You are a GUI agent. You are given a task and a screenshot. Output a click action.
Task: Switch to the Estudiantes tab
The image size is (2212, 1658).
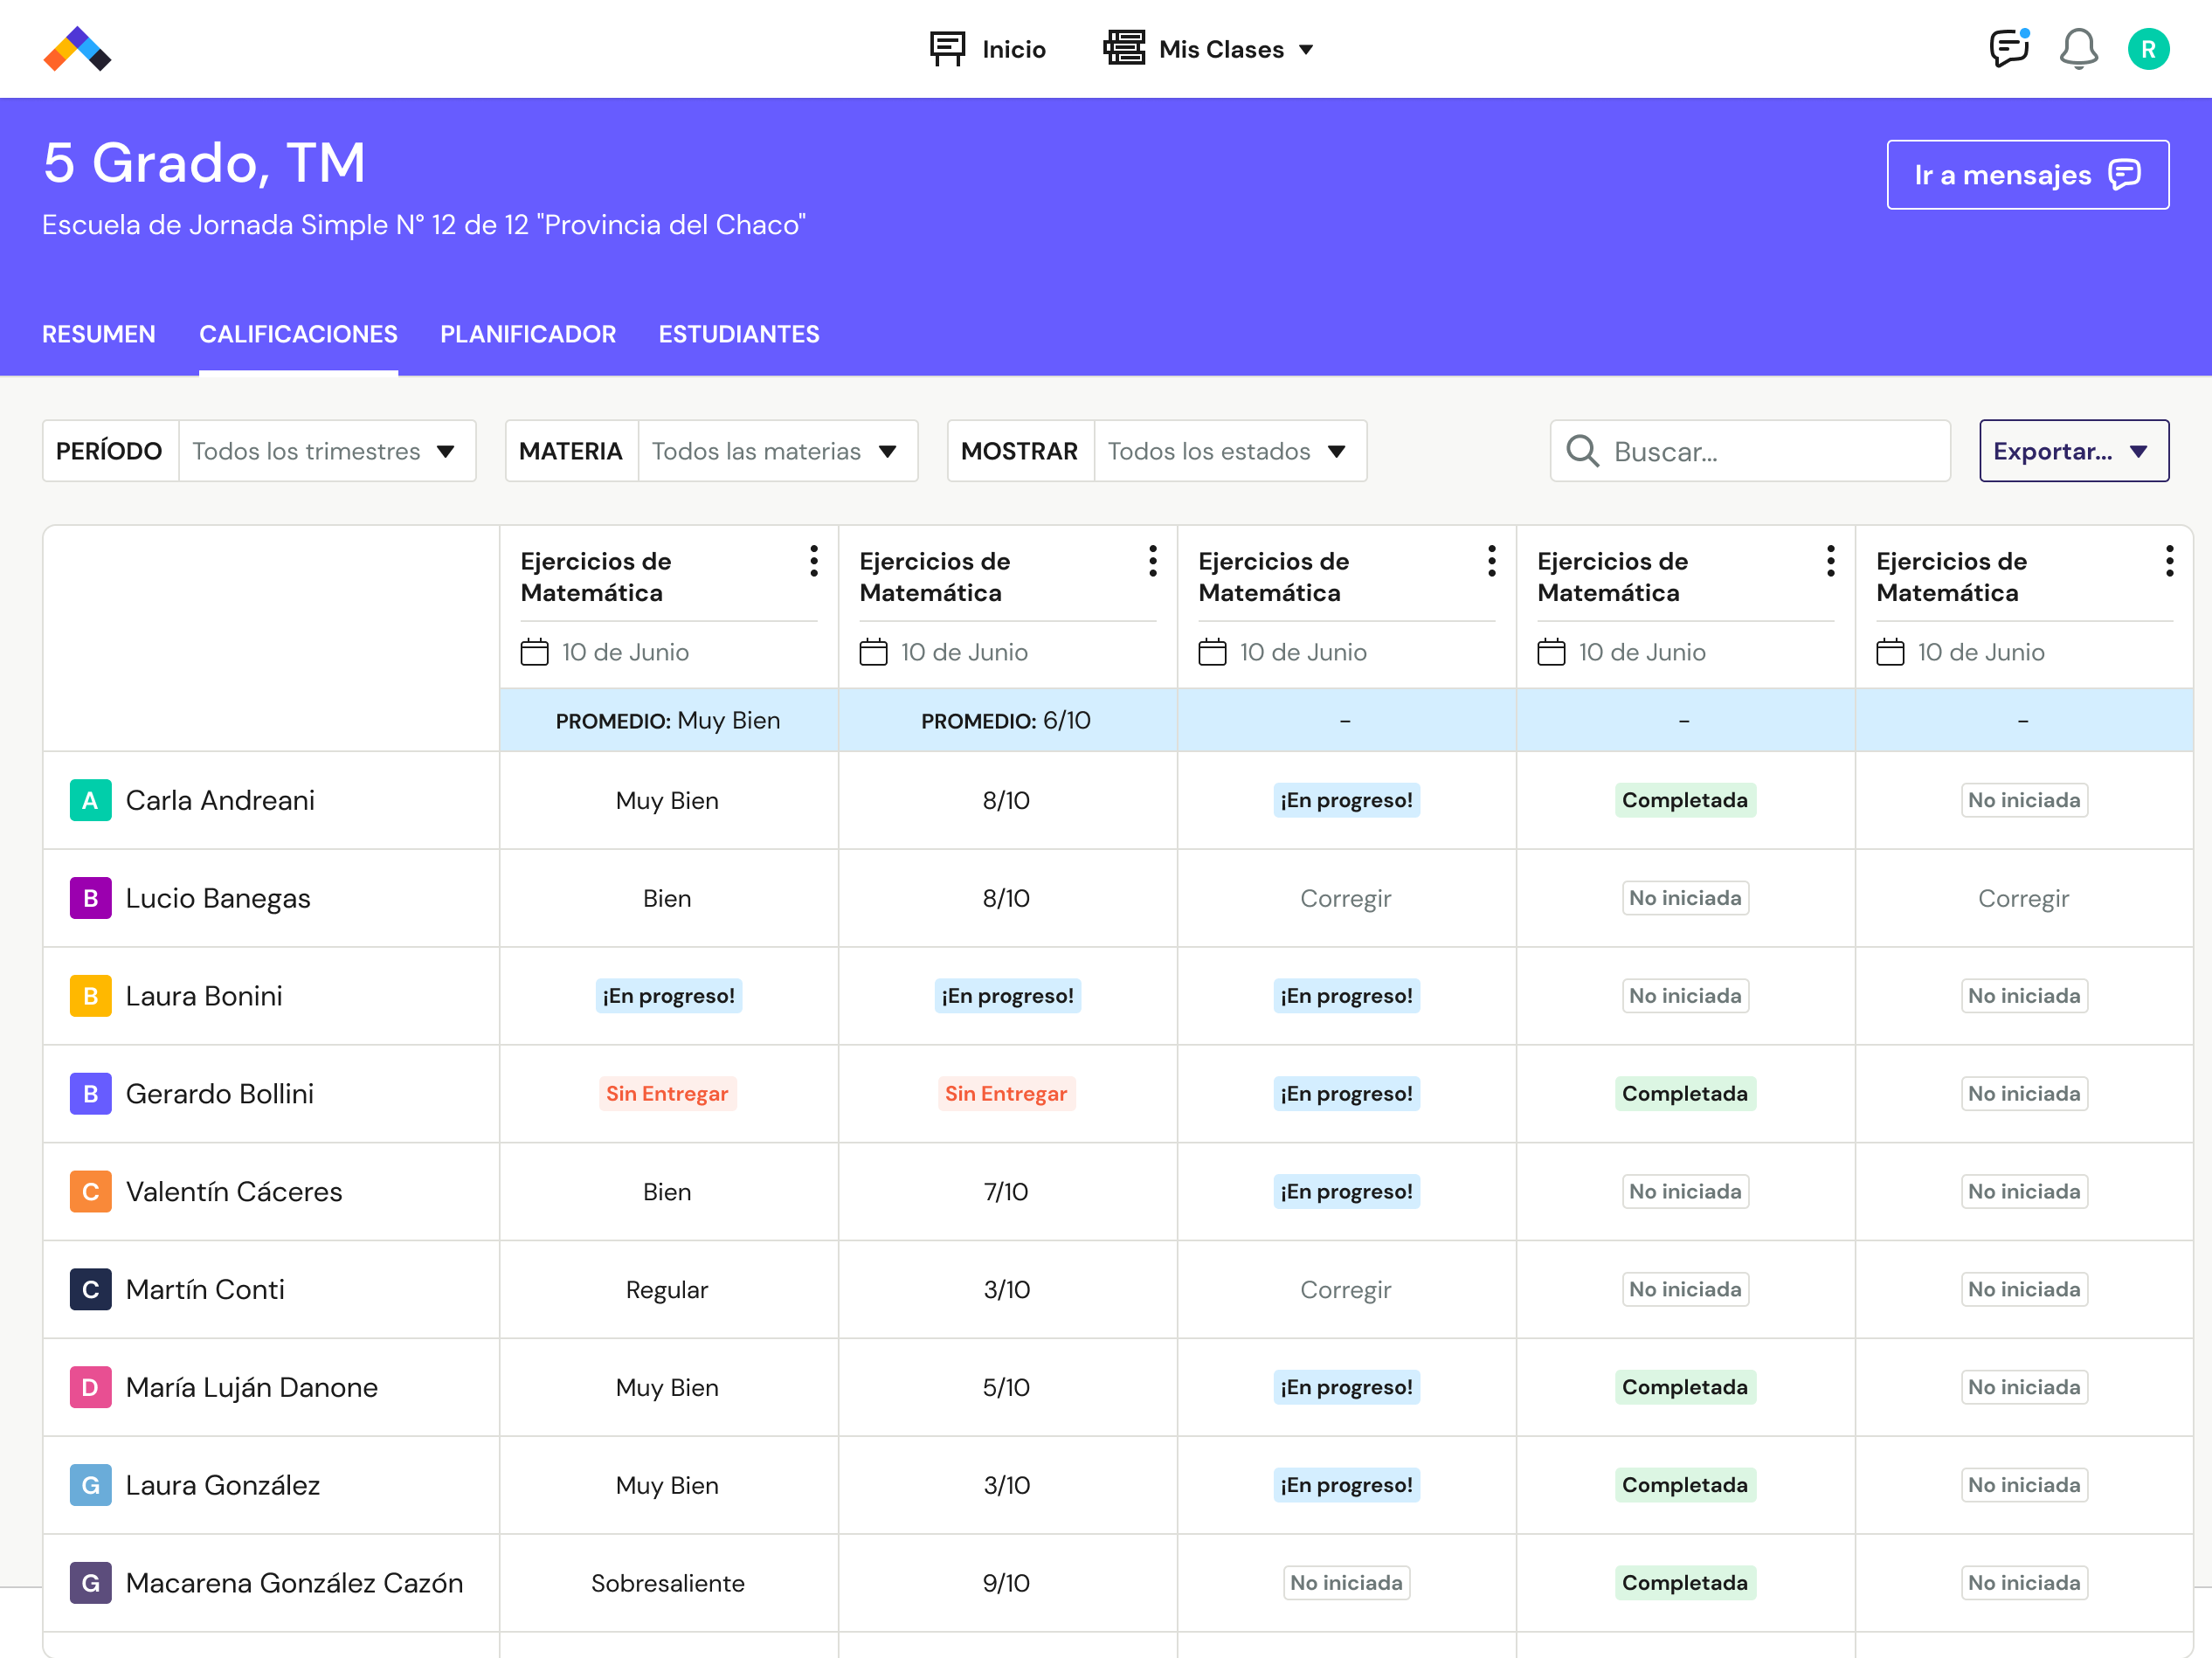point(738,334)
